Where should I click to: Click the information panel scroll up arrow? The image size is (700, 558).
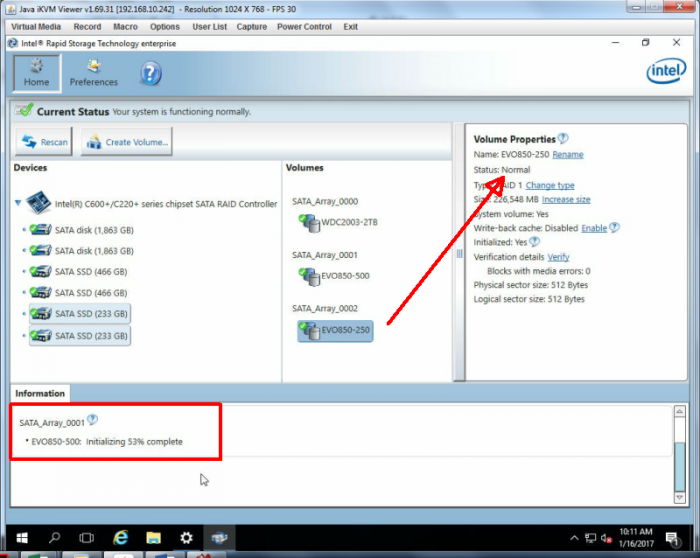pyautogui.click(x=679, y=411)
